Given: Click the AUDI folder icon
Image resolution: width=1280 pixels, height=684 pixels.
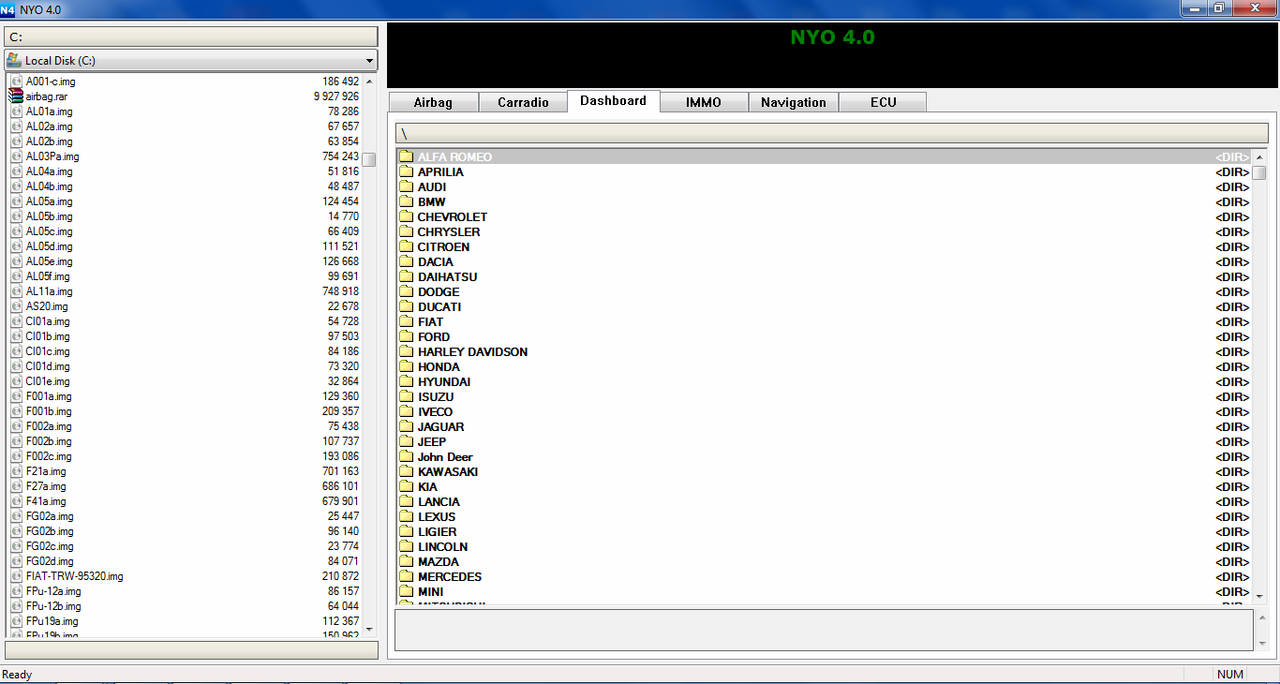Looking at the screenshot, I should (x=406, y=187).
